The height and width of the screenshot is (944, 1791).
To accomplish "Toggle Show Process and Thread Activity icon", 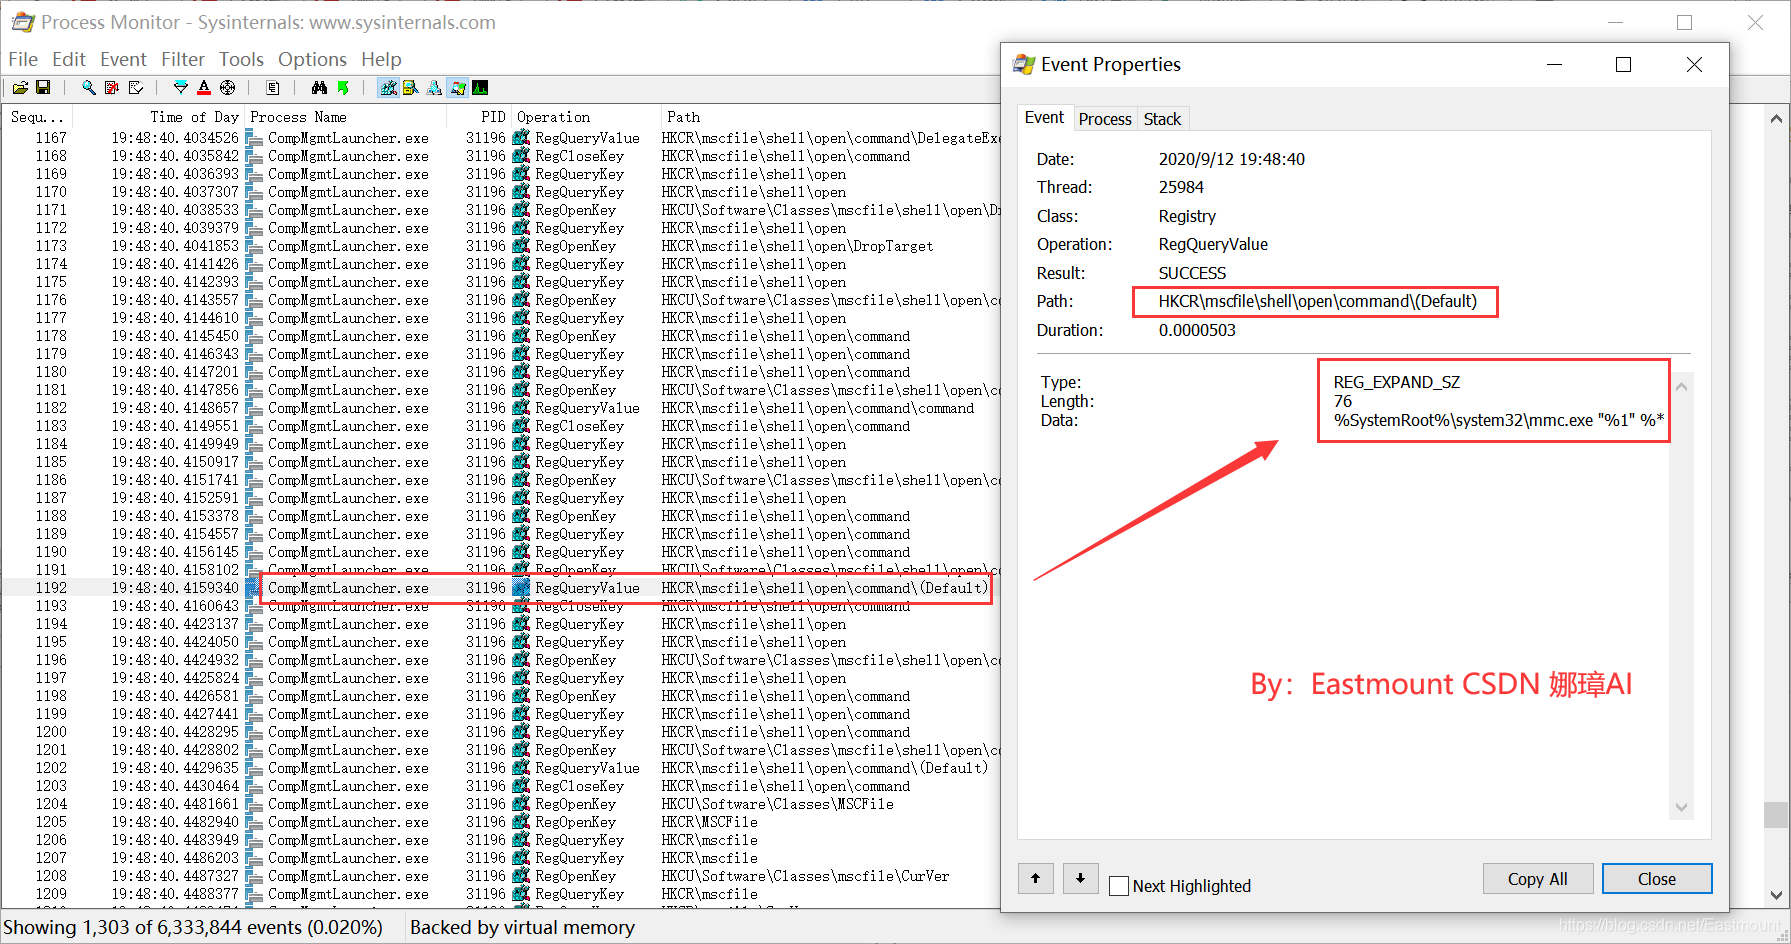I will (458, 88).
